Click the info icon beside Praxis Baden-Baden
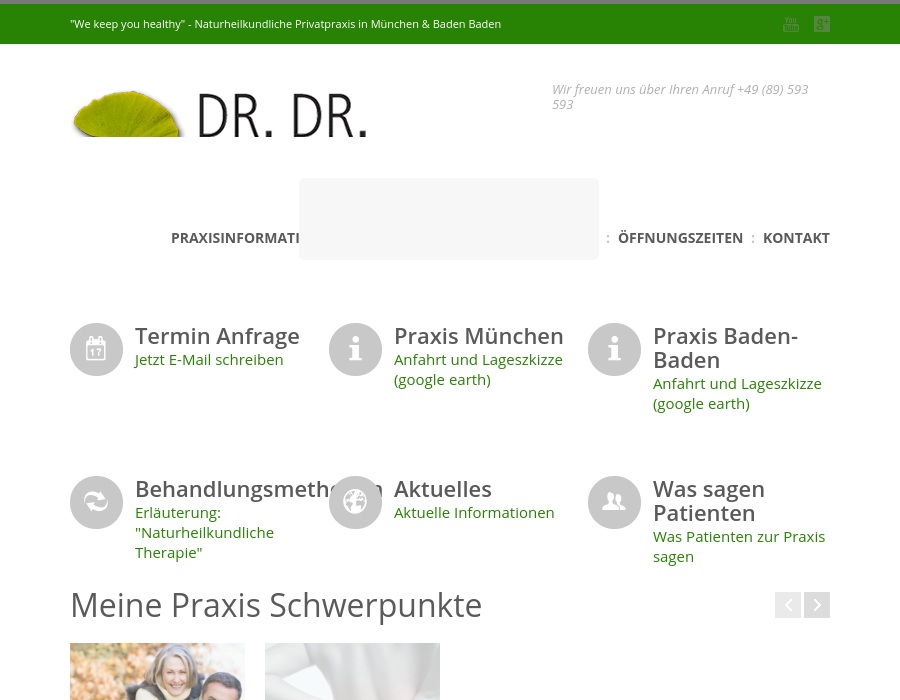900x700 pixels. point(614,349)
